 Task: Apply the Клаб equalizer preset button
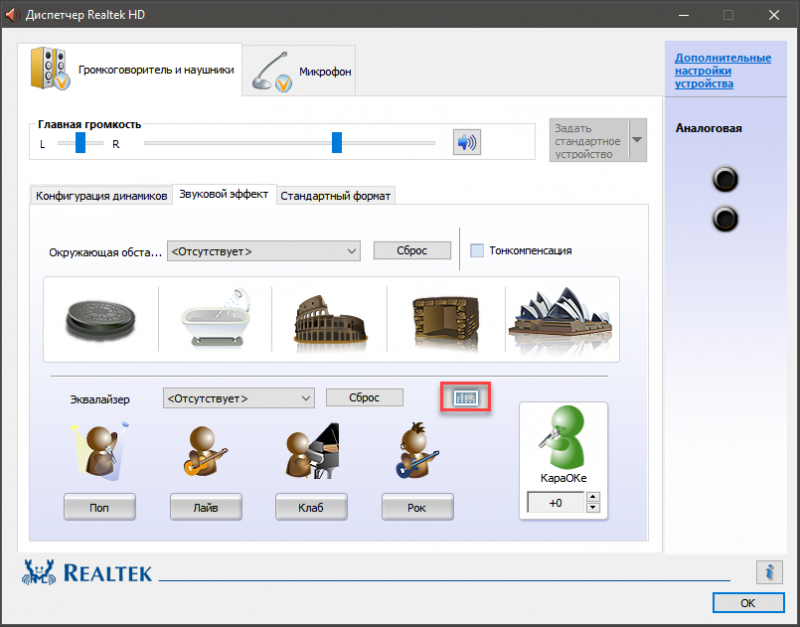click(x=311, y=507)
